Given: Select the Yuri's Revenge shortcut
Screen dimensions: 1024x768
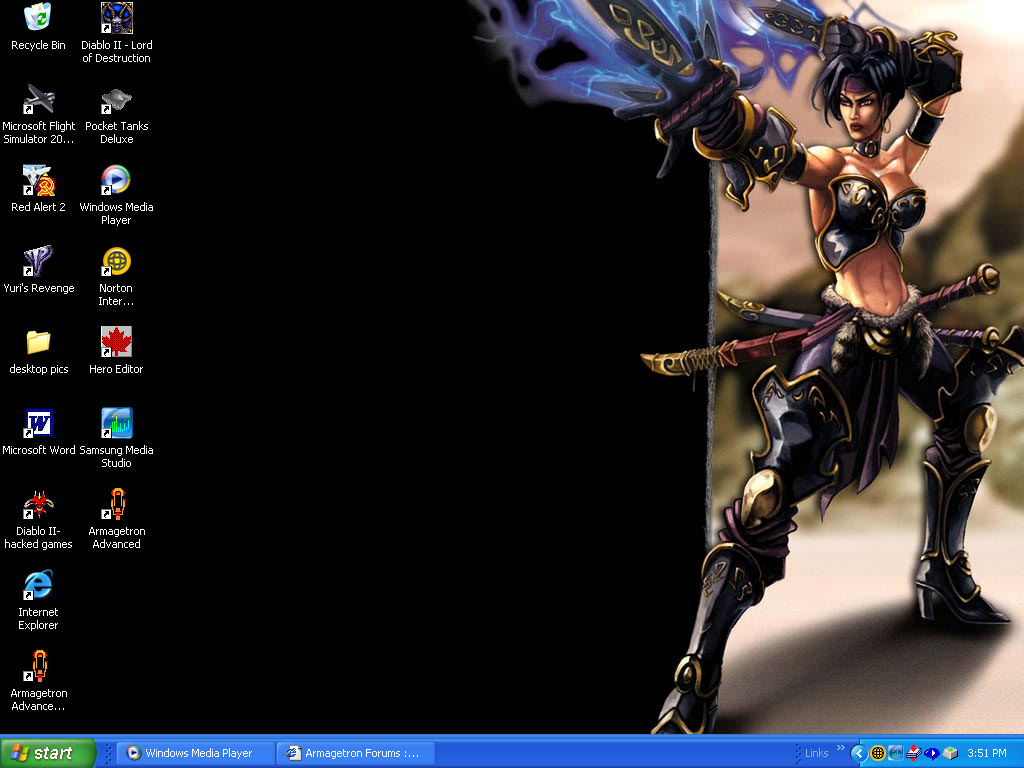Looking at the screenshot, I should [x=38, y=261].
